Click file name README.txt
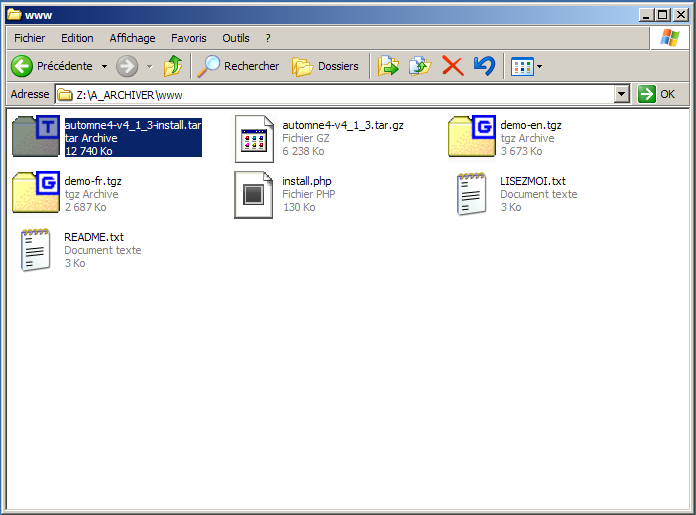 pyautogui.click(x=94, y=237)
